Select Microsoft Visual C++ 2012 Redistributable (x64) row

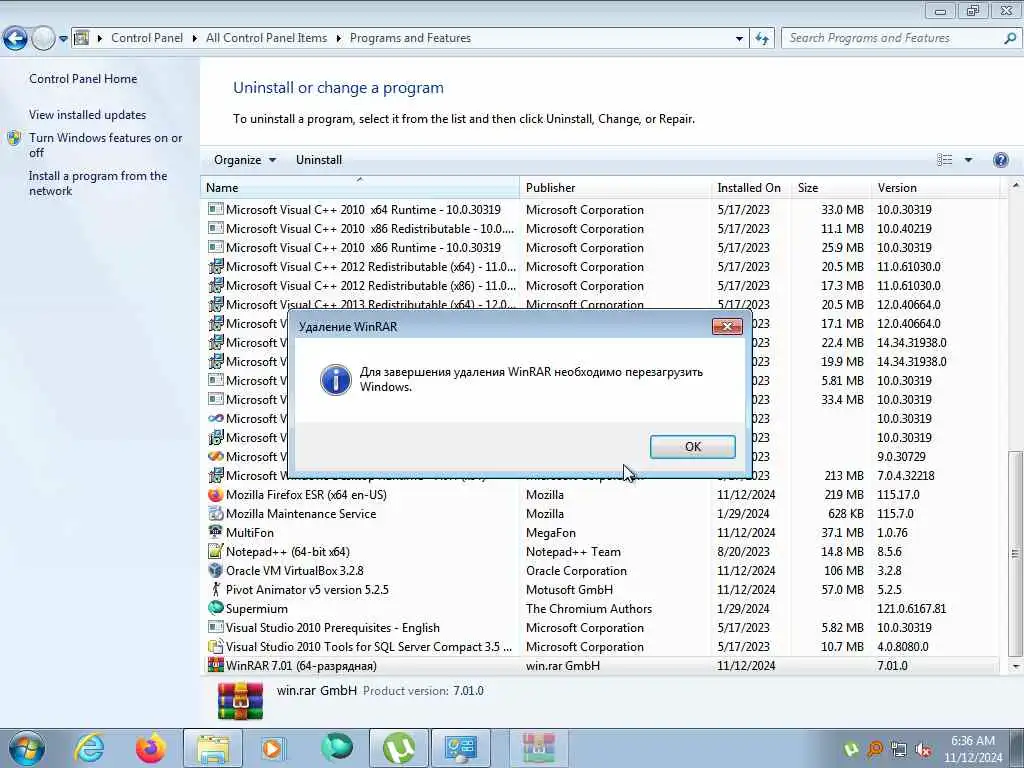[601, 266]
